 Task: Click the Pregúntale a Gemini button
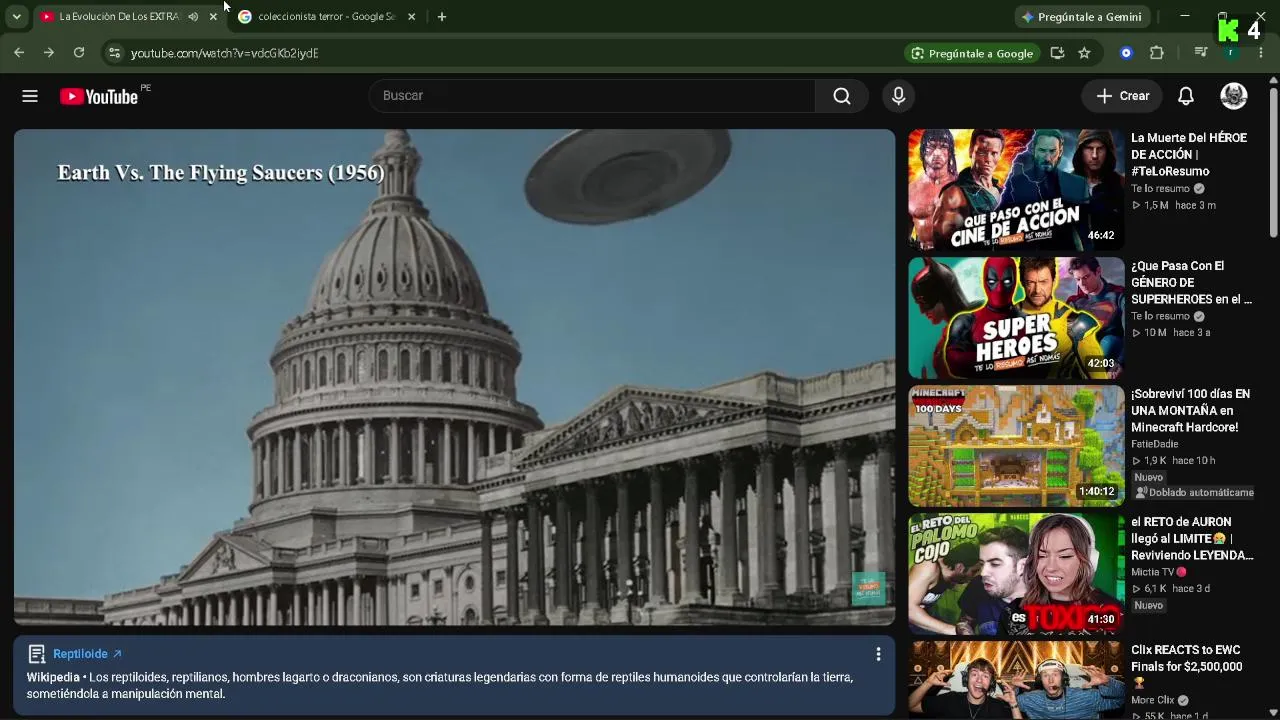pos(1081,17)
